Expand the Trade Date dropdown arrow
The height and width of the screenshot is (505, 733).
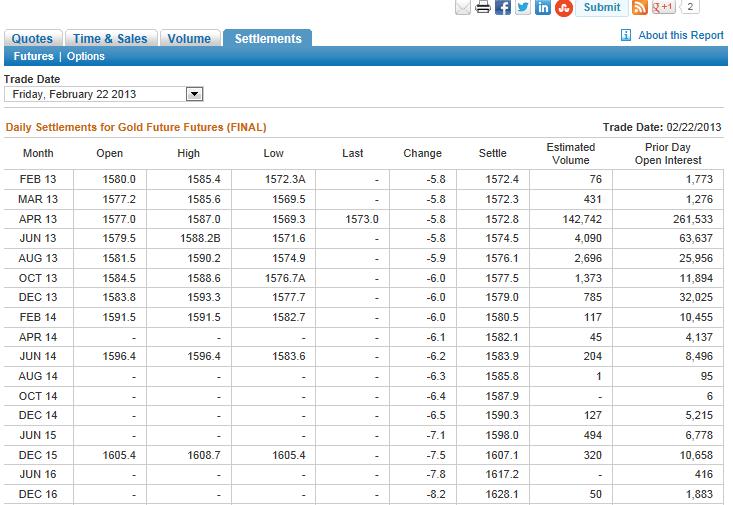195,94
